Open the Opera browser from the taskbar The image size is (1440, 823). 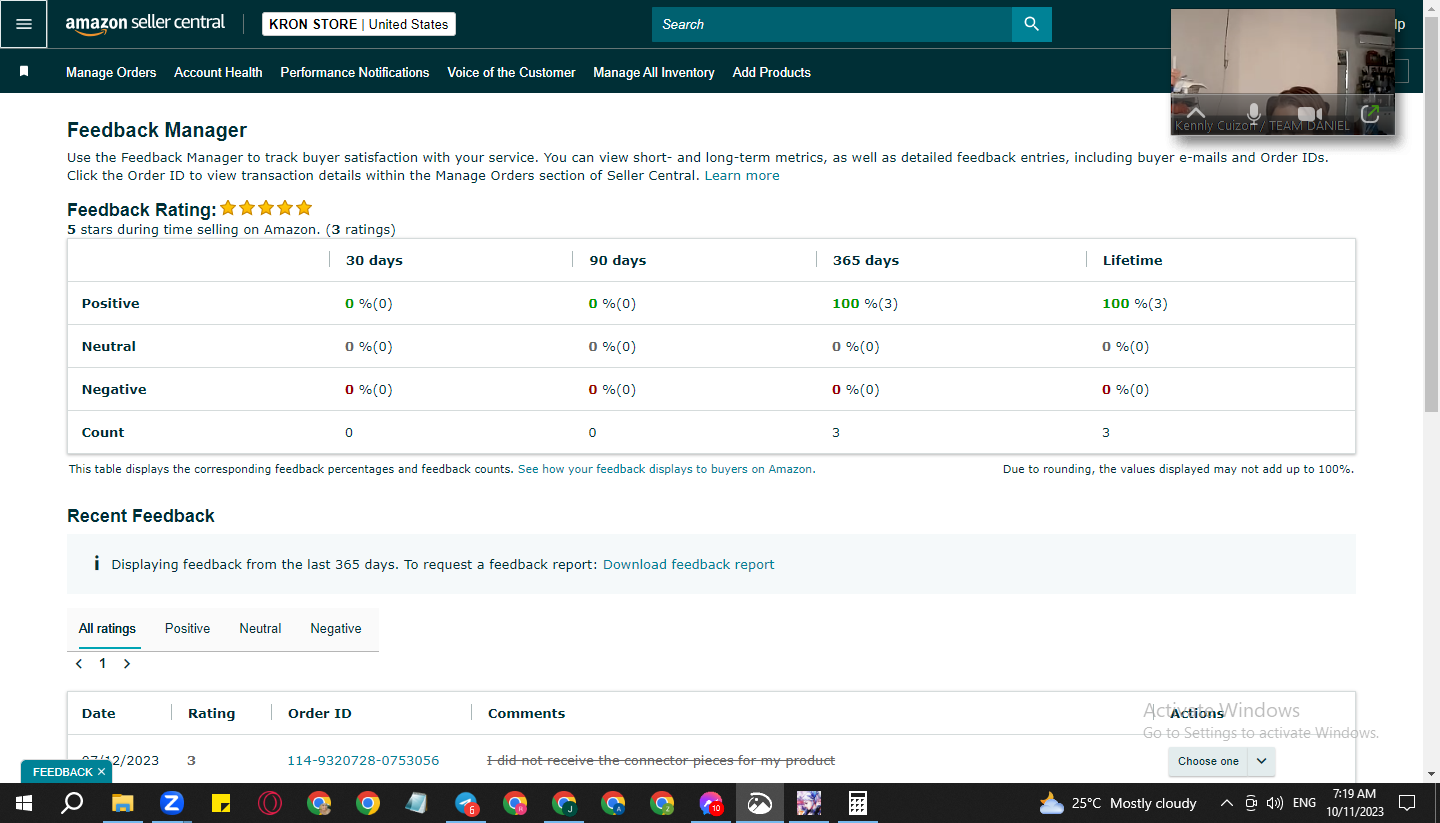tap(270, 803)
